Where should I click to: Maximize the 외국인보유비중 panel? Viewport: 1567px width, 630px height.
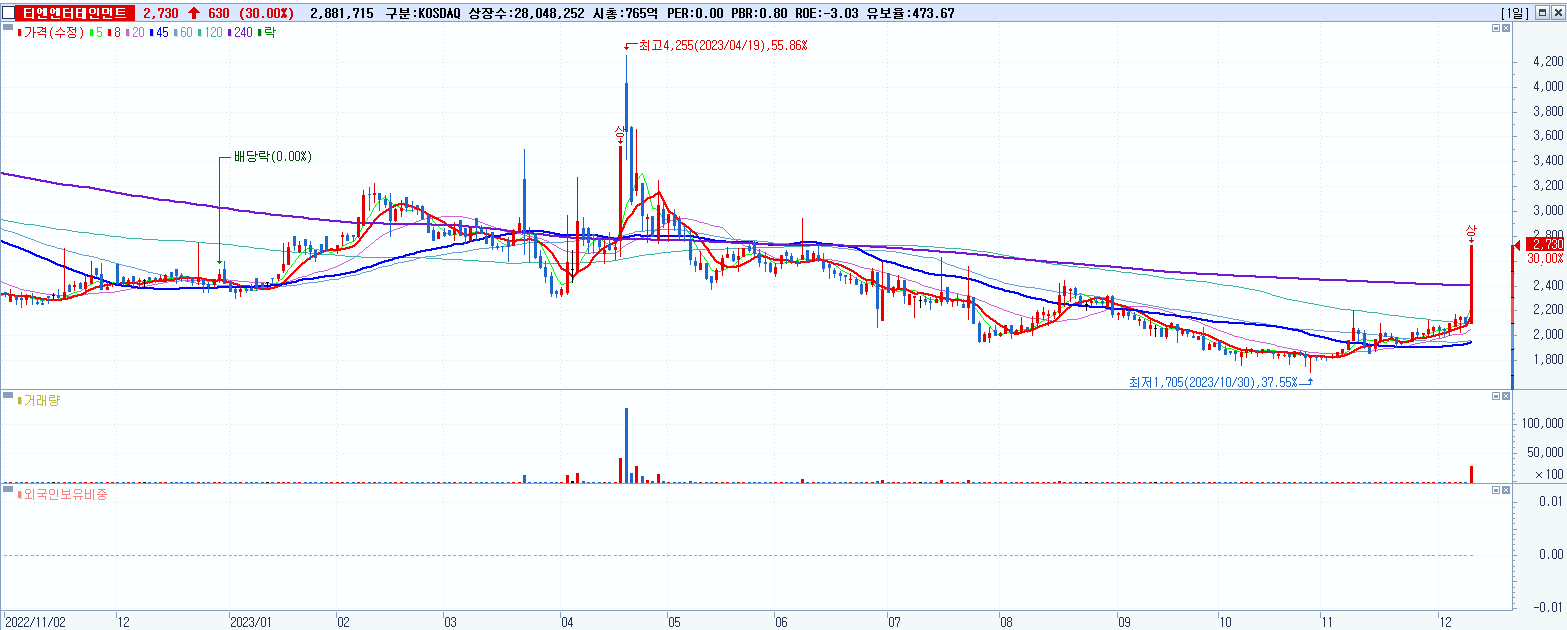(1496, 490)
